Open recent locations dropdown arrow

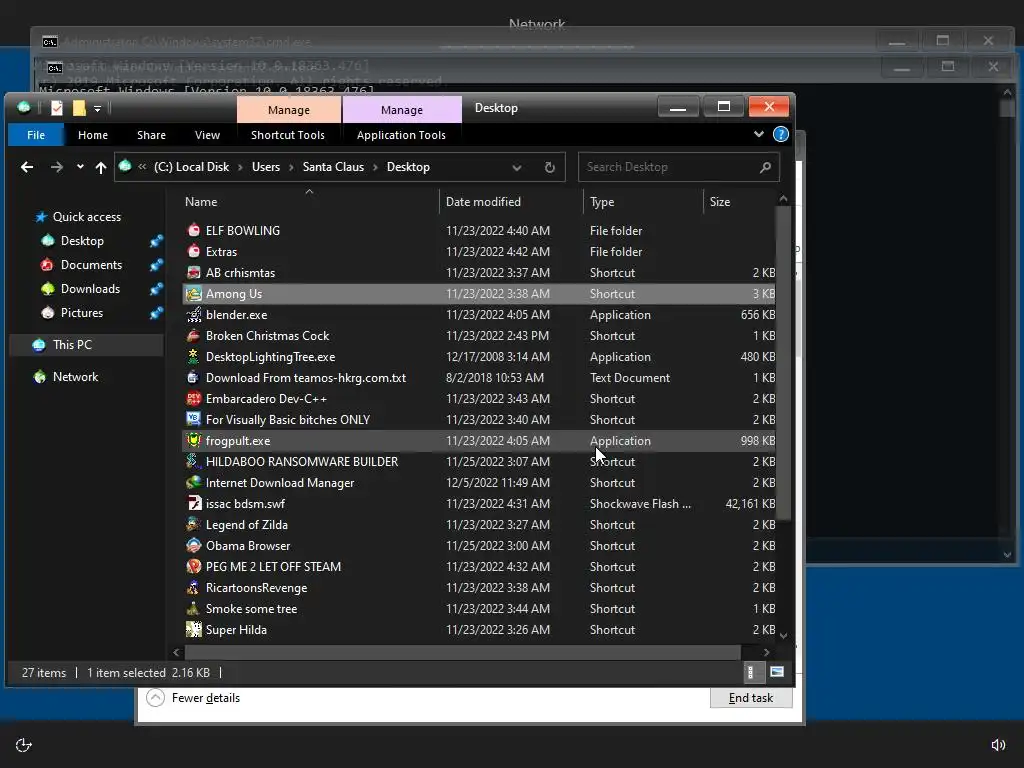(80, 167)
